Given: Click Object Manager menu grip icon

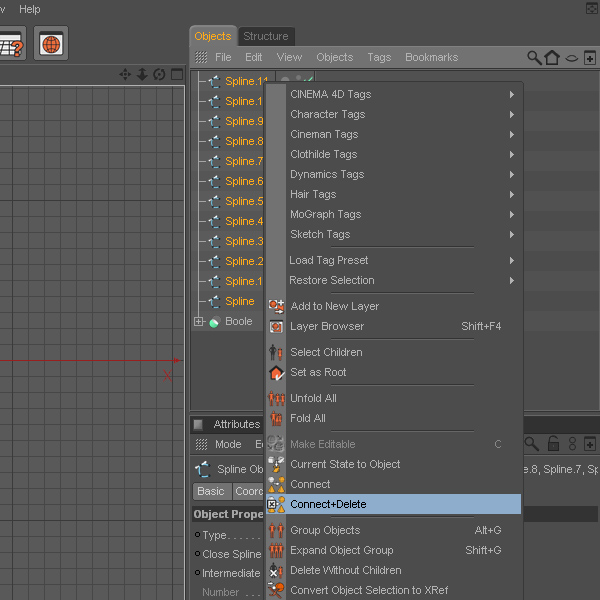Looking at the screenshot, I should click(x=201, y=57).
